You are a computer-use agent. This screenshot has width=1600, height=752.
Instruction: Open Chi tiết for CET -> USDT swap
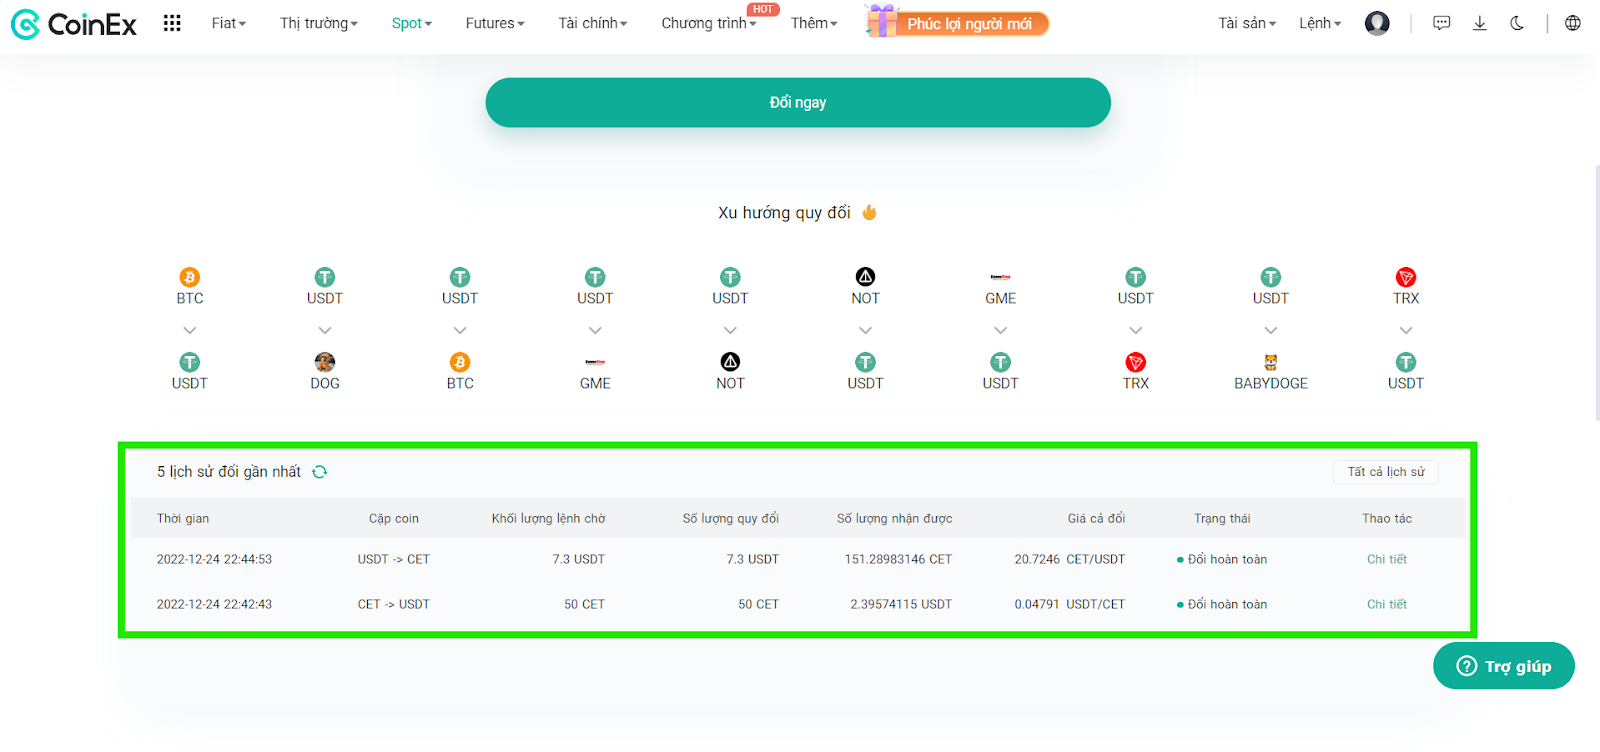pyautogui.click(x=1387, y=604)
